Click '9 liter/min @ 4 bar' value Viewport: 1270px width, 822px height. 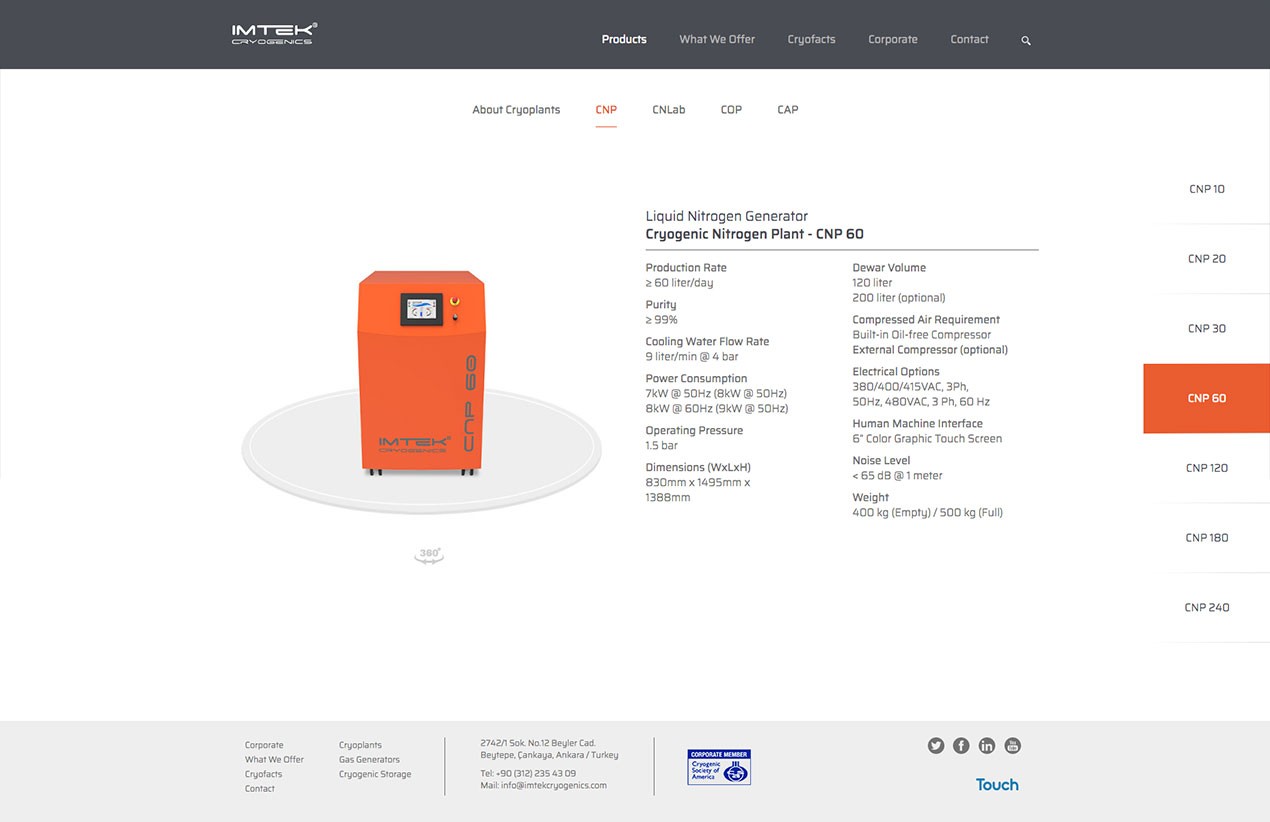(692, 357)
